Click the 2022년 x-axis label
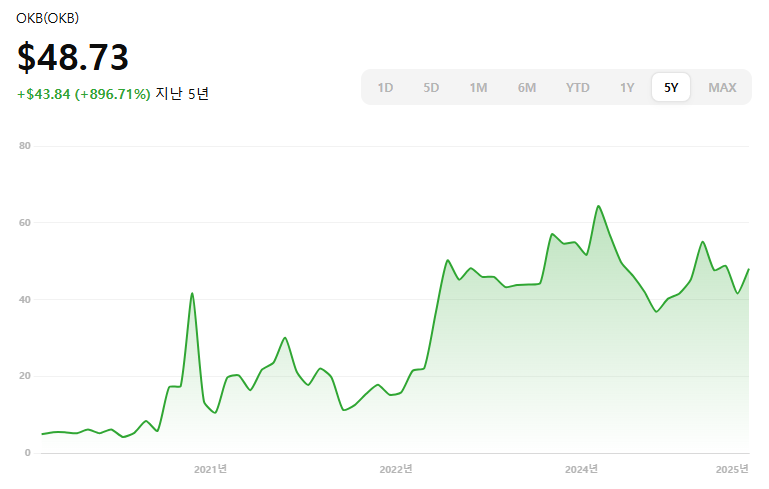The height and width of the screenshot is (489, 769). pyautogui.click(x=396, y=469)
